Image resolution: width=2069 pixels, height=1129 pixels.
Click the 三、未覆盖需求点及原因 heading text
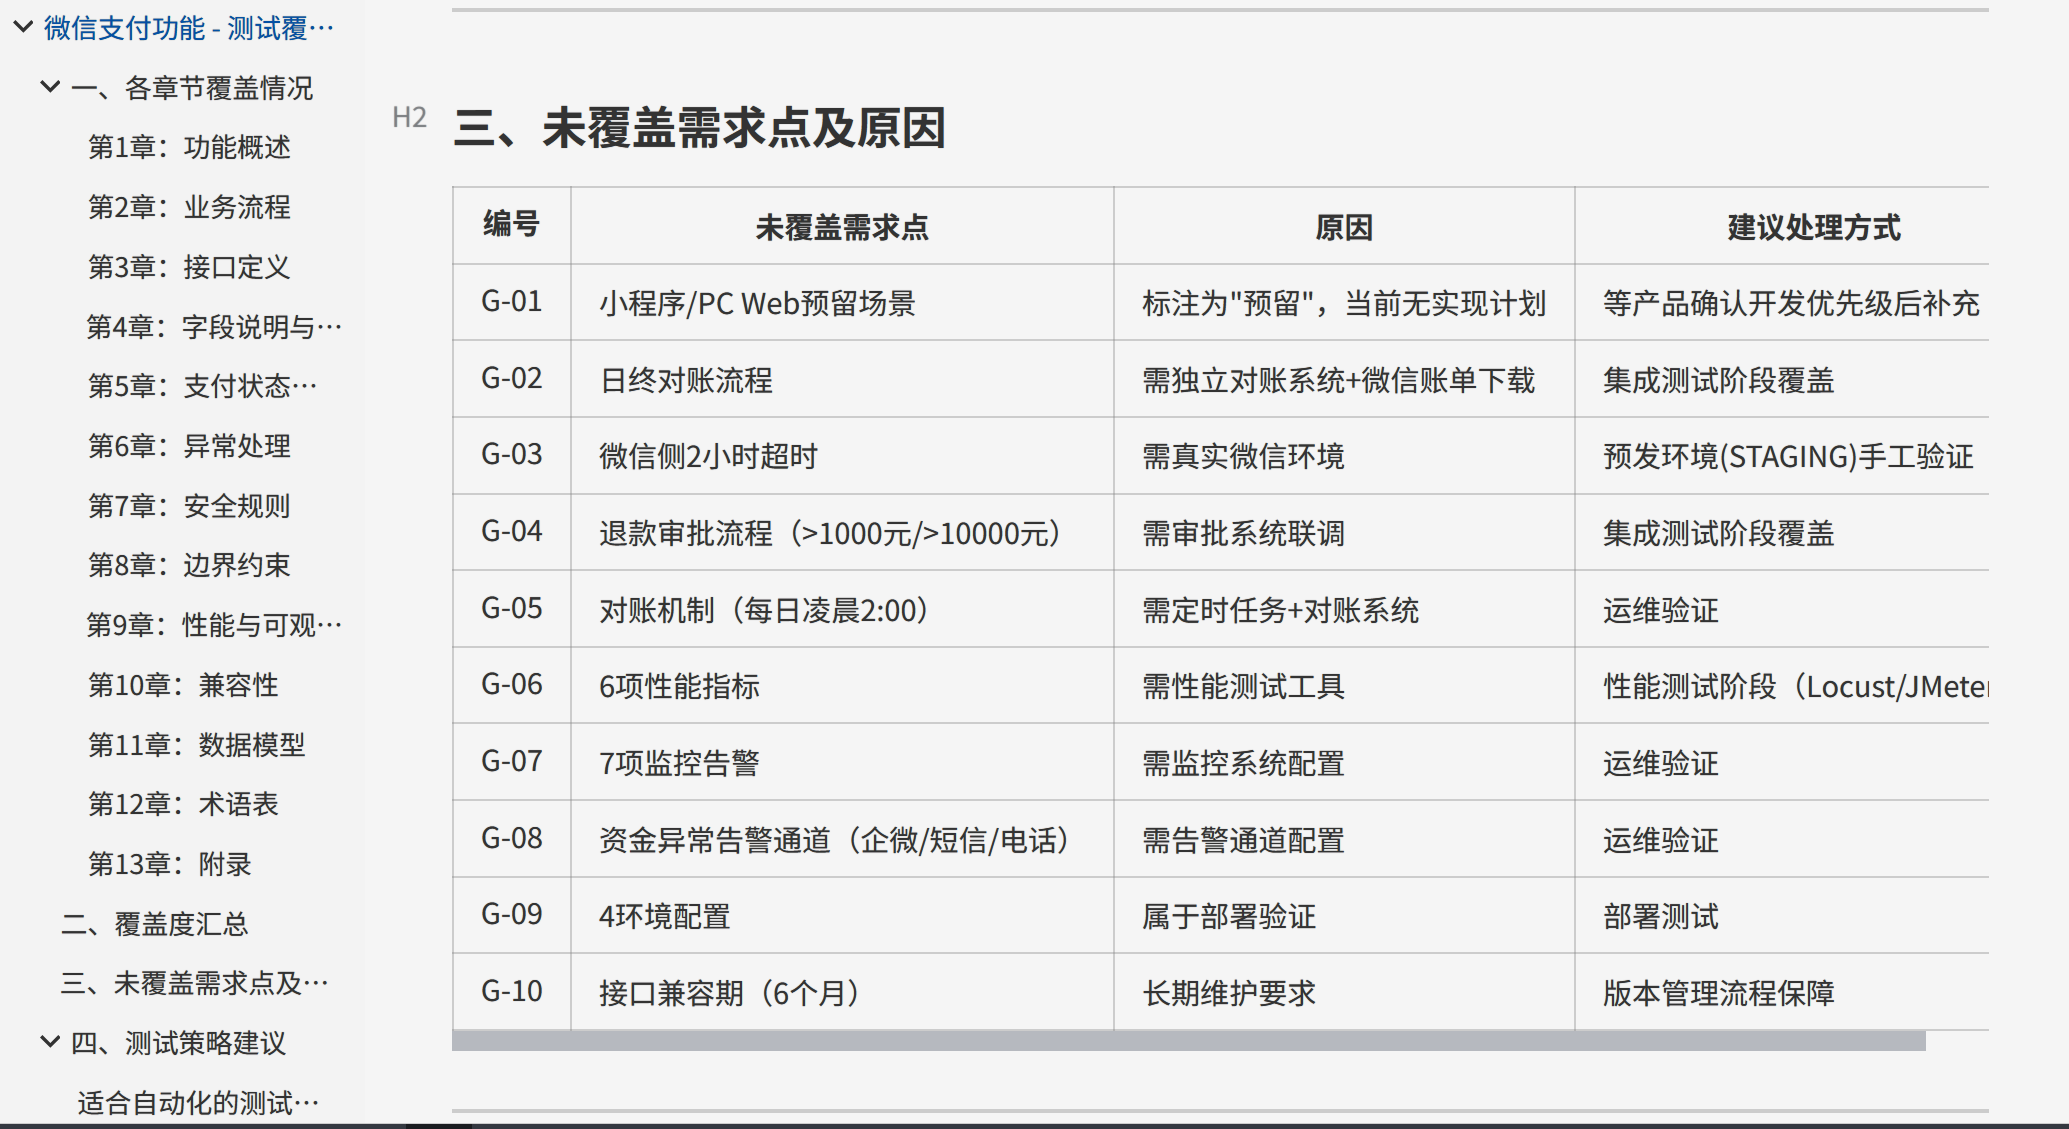pos(699,128)
